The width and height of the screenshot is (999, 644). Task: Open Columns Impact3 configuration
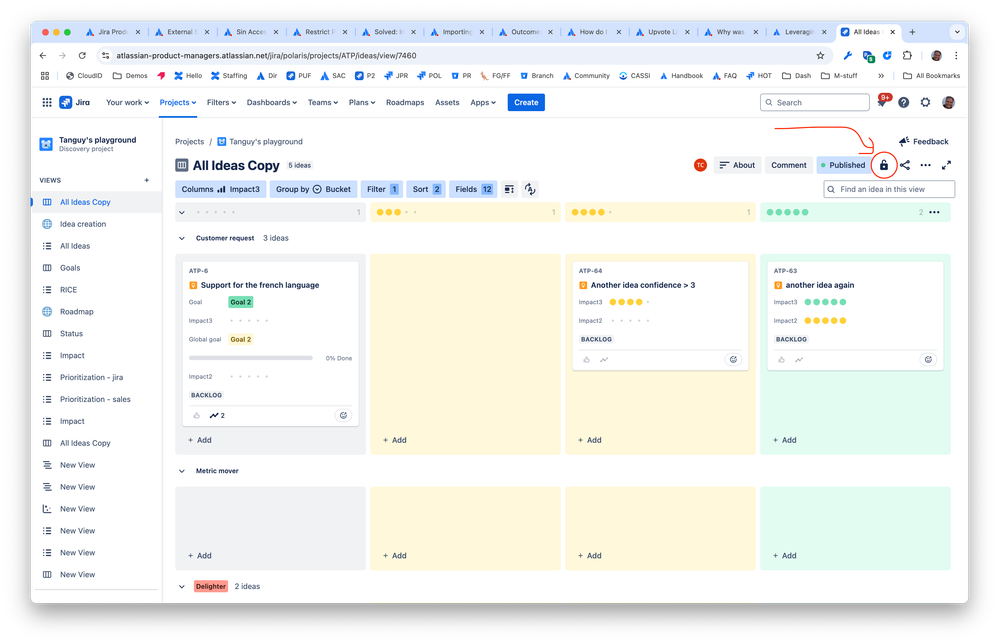click(220, 189)
